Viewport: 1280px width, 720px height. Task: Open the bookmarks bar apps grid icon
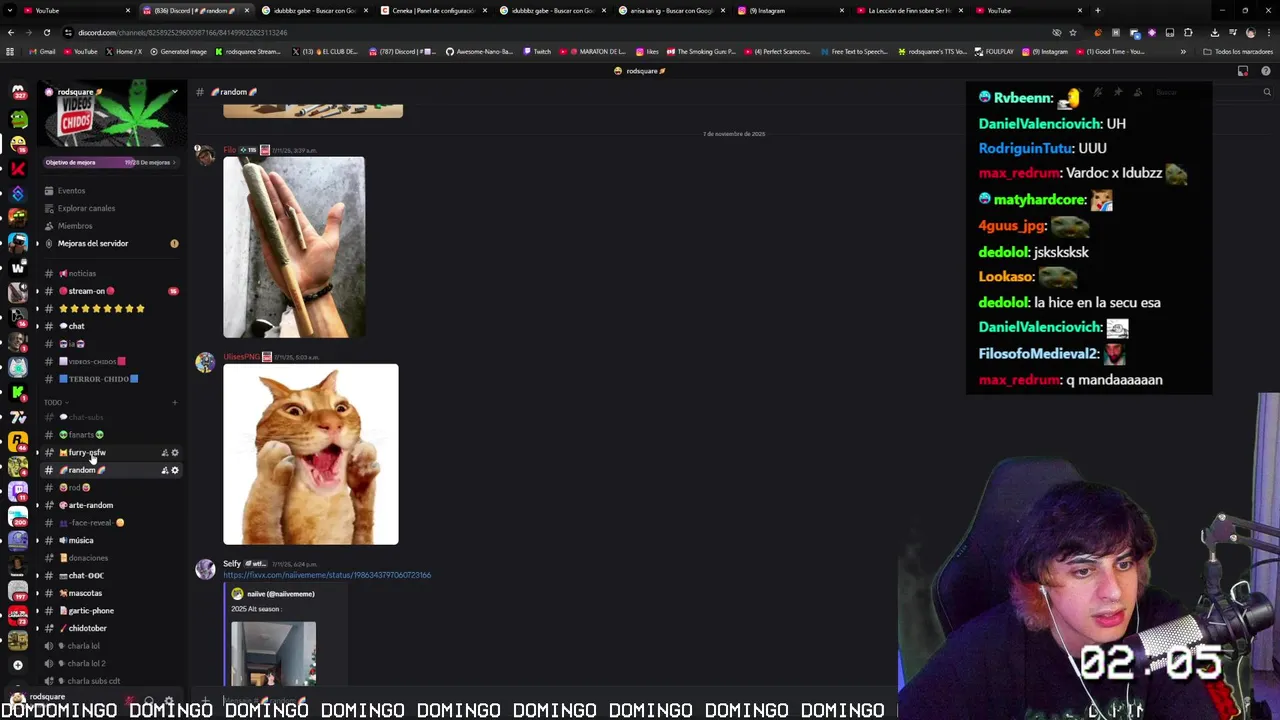coord(10,51)
